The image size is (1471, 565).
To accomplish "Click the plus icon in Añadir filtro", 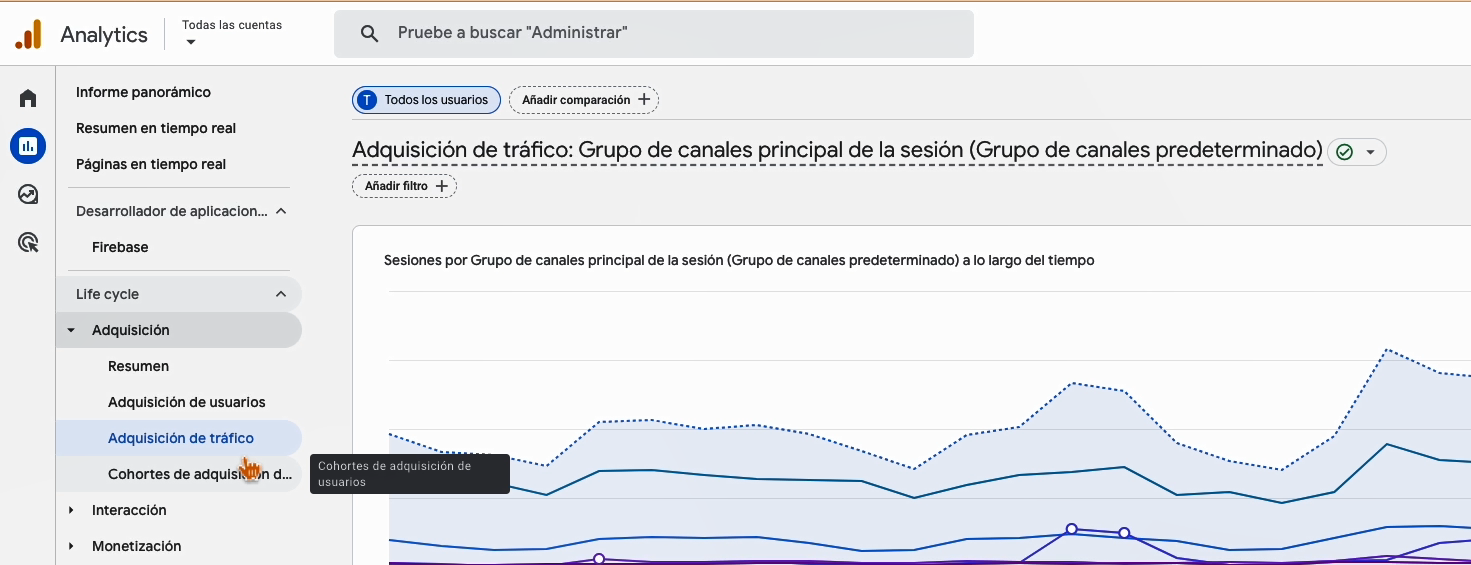I will click(x=441, y=186).
